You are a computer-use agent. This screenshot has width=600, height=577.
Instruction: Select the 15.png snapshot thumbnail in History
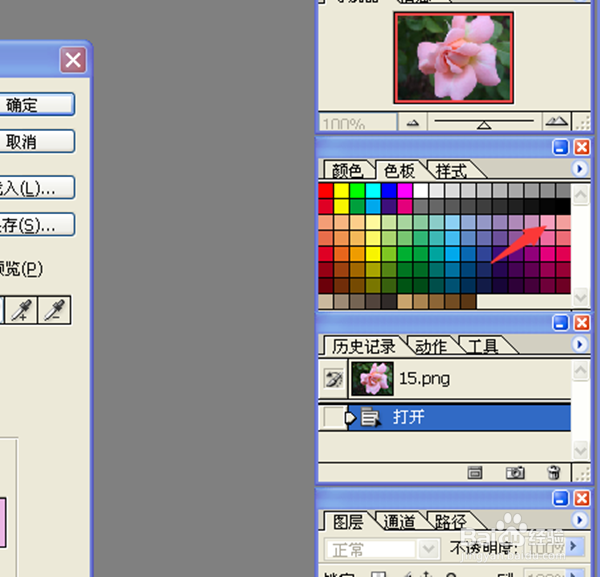point(372,379)
